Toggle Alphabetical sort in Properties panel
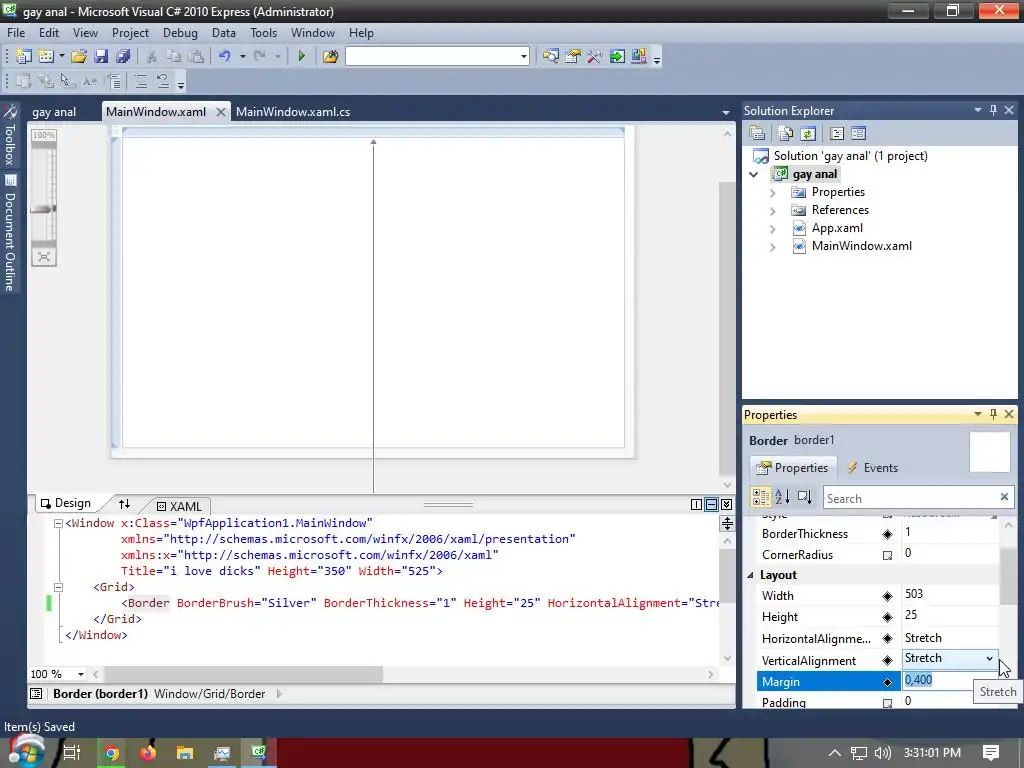 (x=782, y=497)
